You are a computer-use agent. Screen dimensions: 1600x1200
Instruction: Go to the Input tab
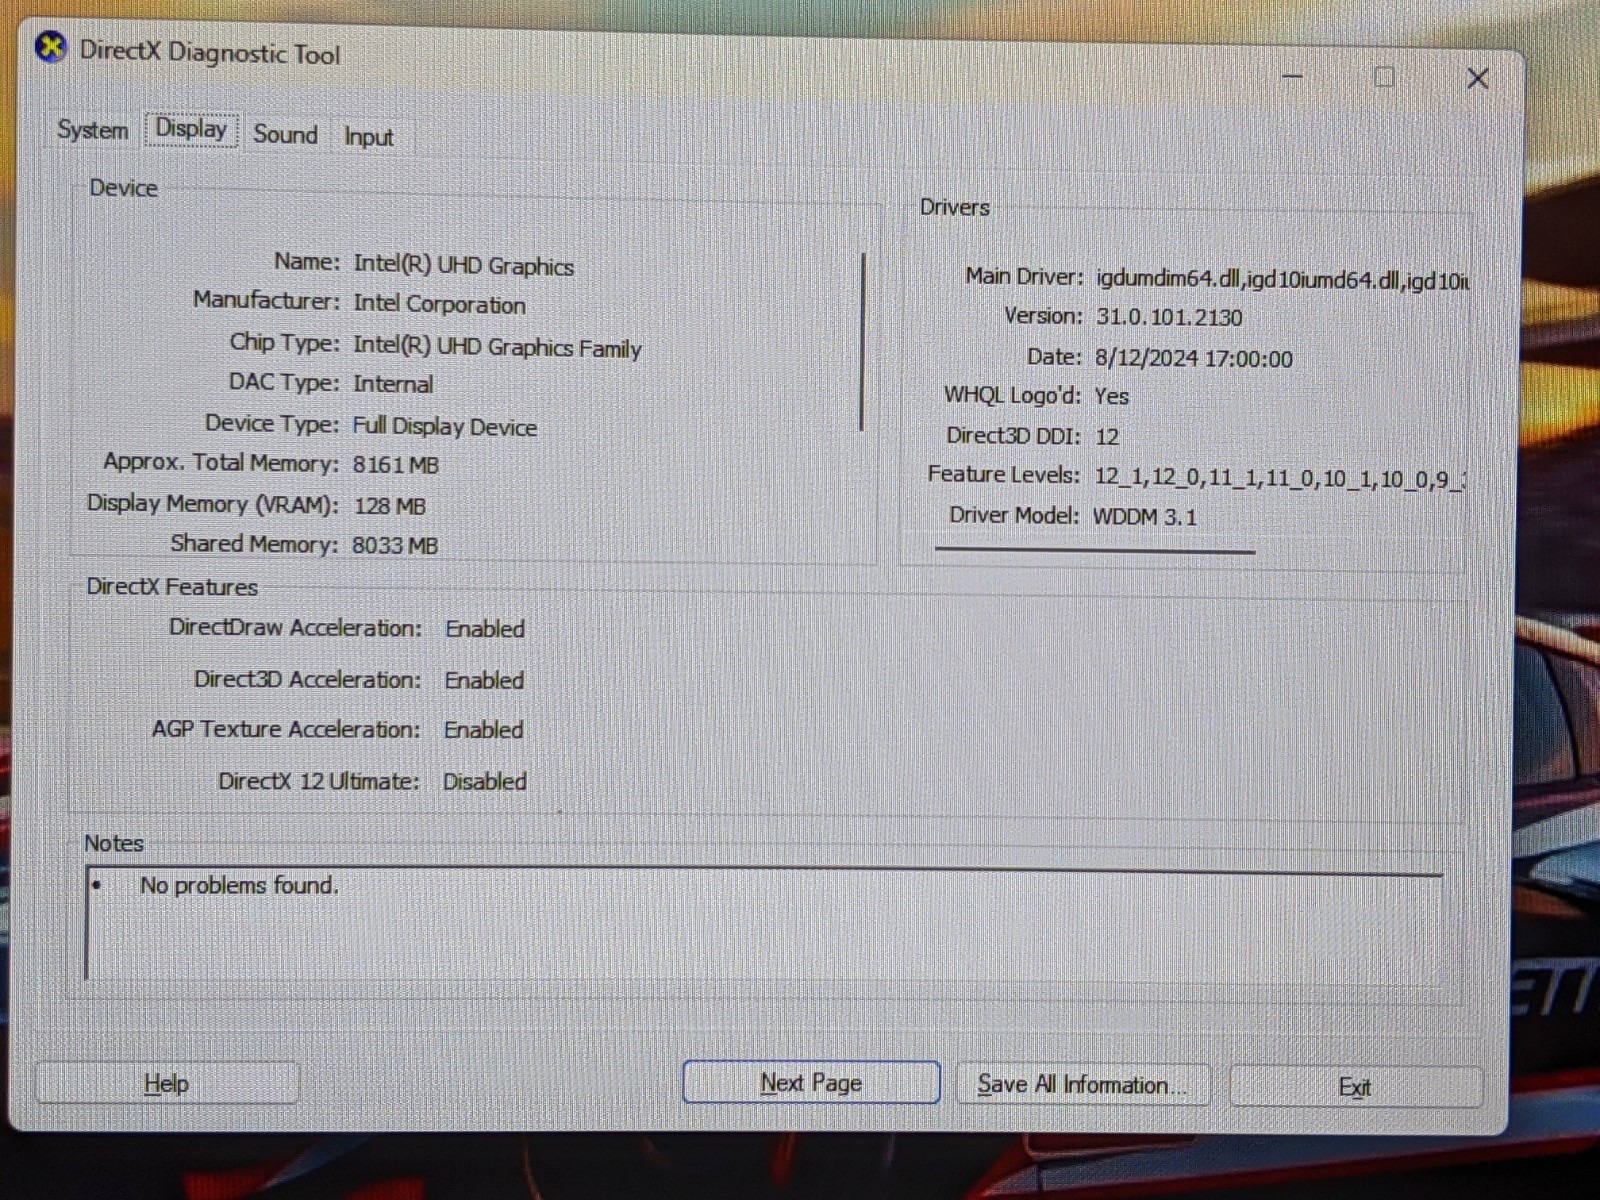click(369, 137)
